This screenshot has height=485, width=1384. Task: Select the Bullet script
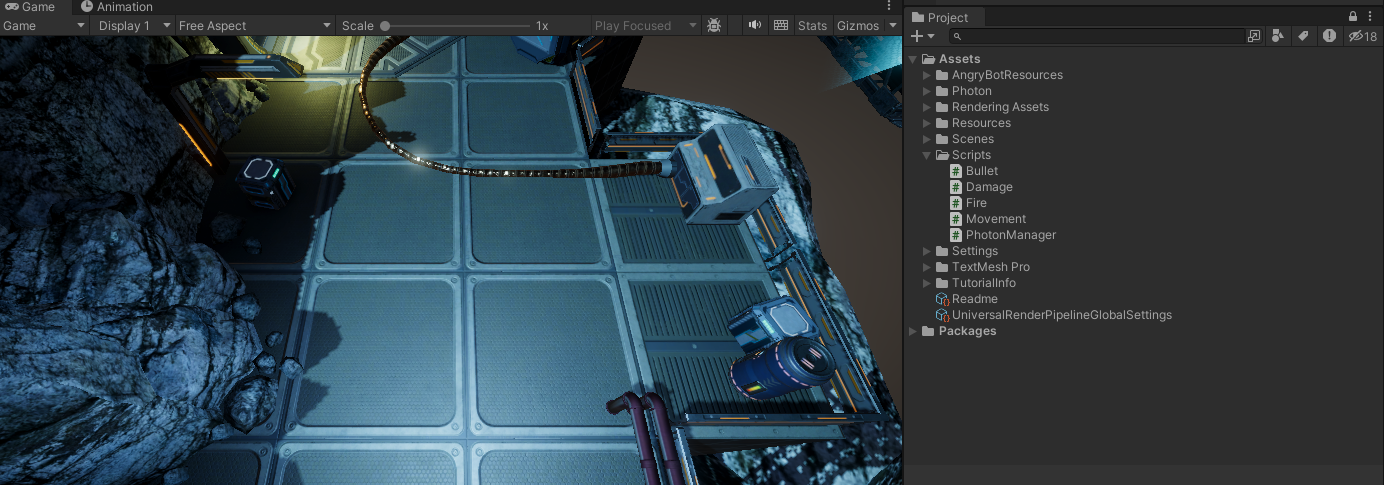[974, 171]
